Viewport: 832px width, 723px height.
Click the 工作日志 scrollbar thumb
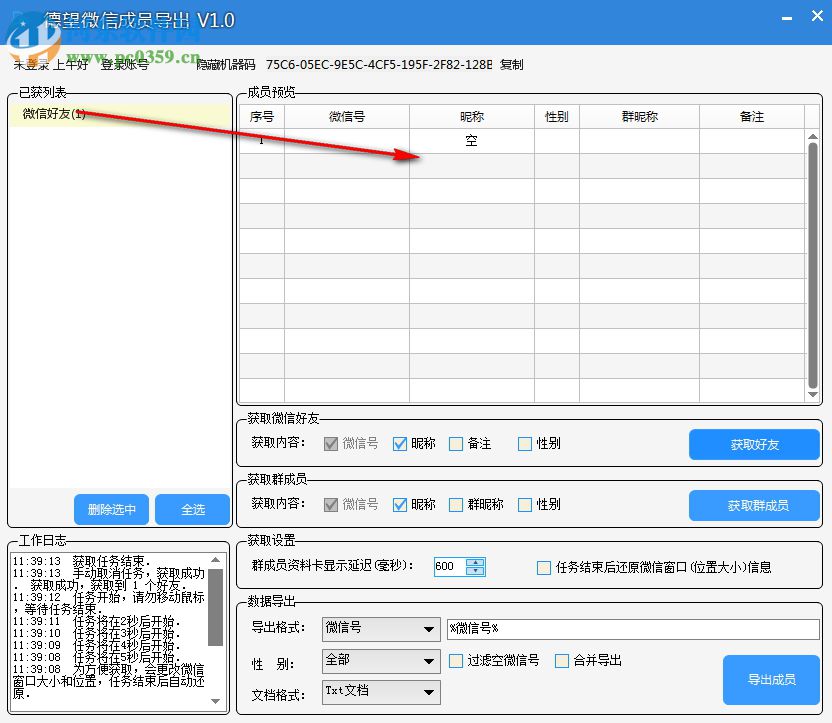point(215,607)
